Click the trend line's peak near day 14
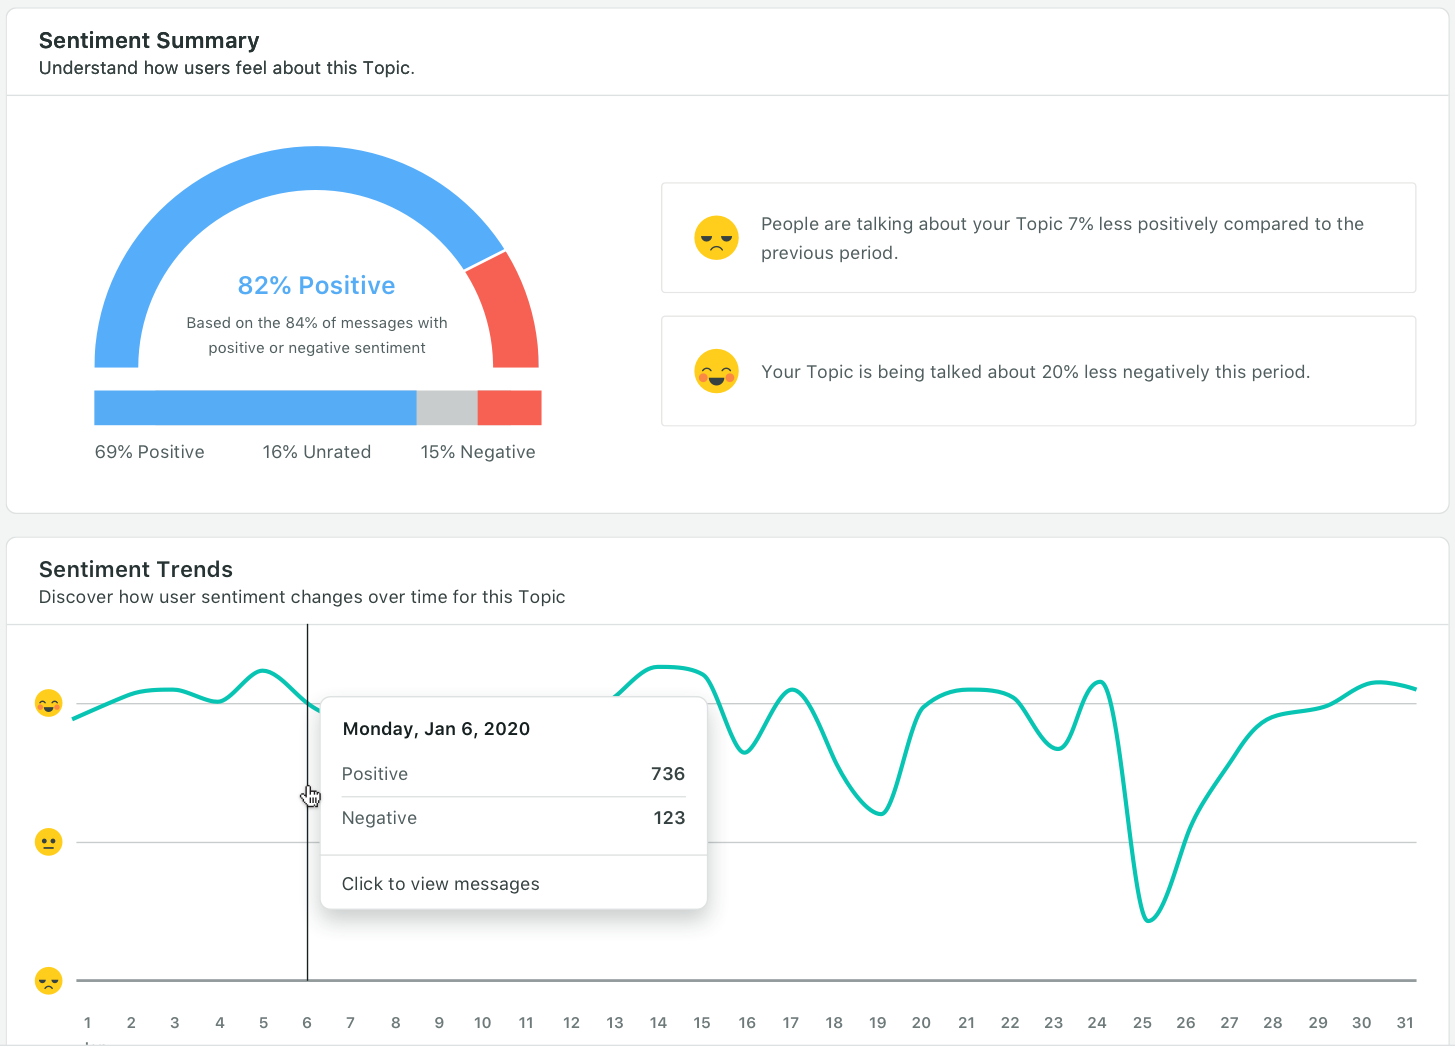This screenshot has width=1455, height=1046. 658,666
